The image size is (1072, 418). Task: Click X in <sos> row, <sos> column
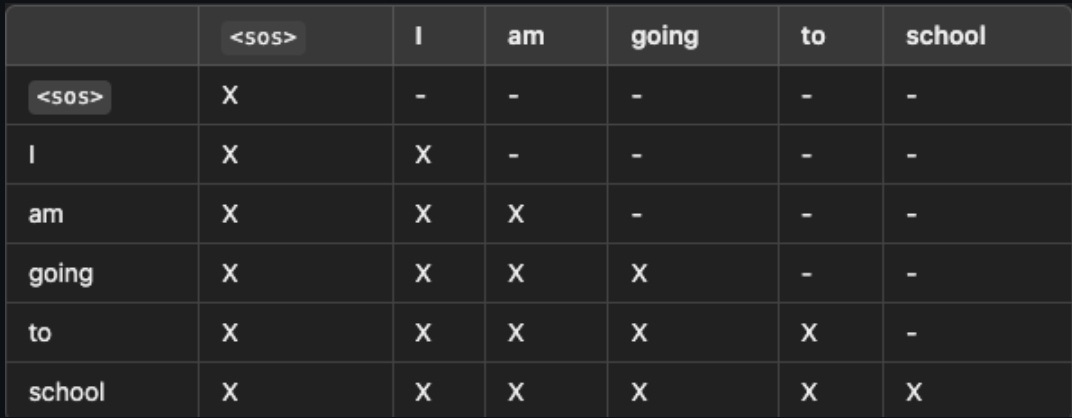pyautogui.click(x=230, y=96)
